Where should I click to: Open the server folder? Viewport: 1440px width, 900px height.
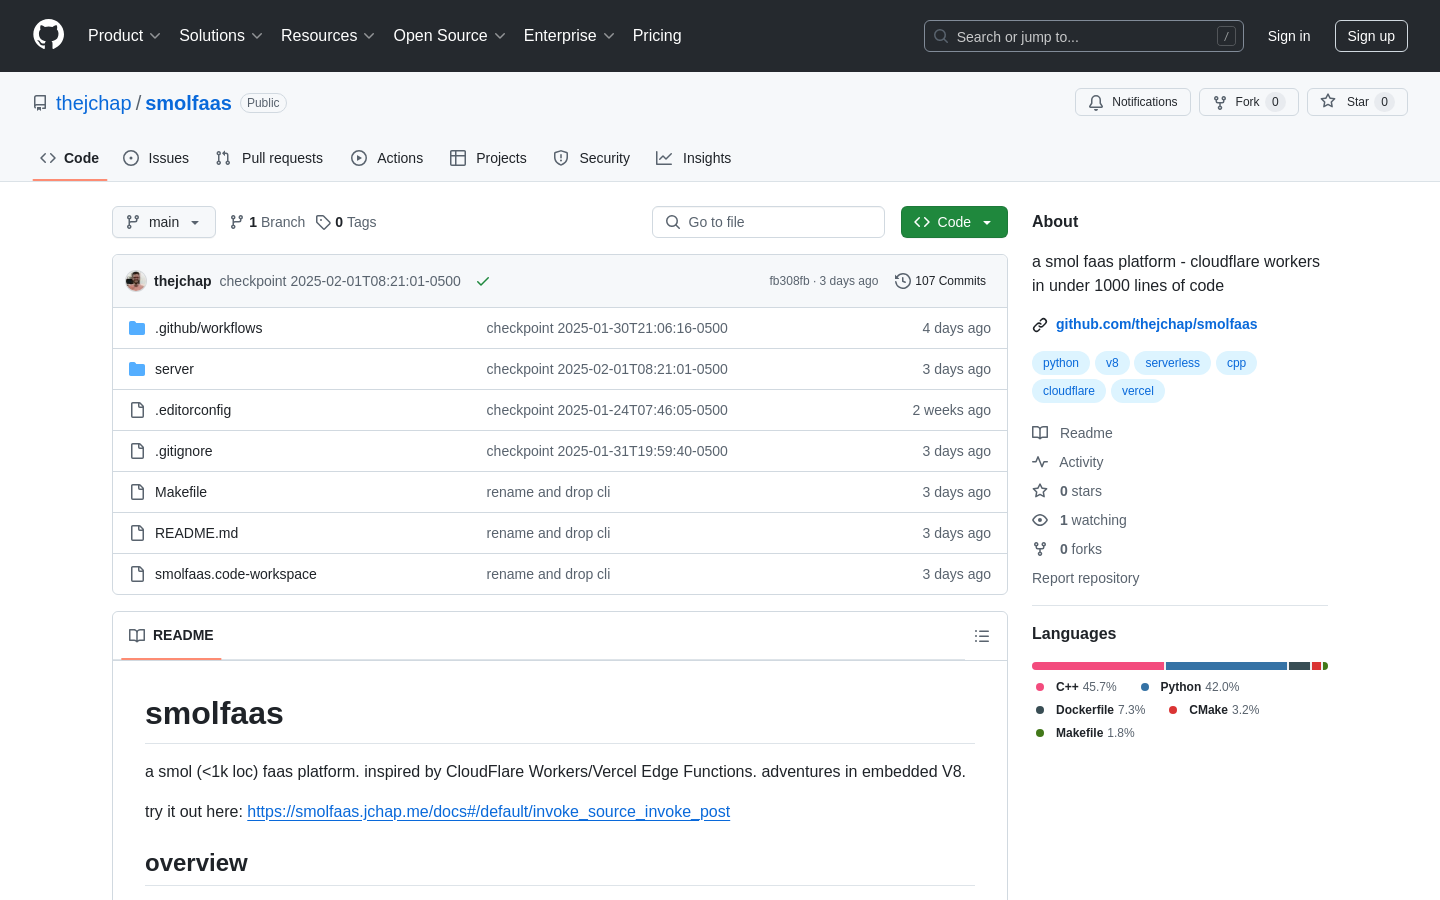click(x=174, y=369)
